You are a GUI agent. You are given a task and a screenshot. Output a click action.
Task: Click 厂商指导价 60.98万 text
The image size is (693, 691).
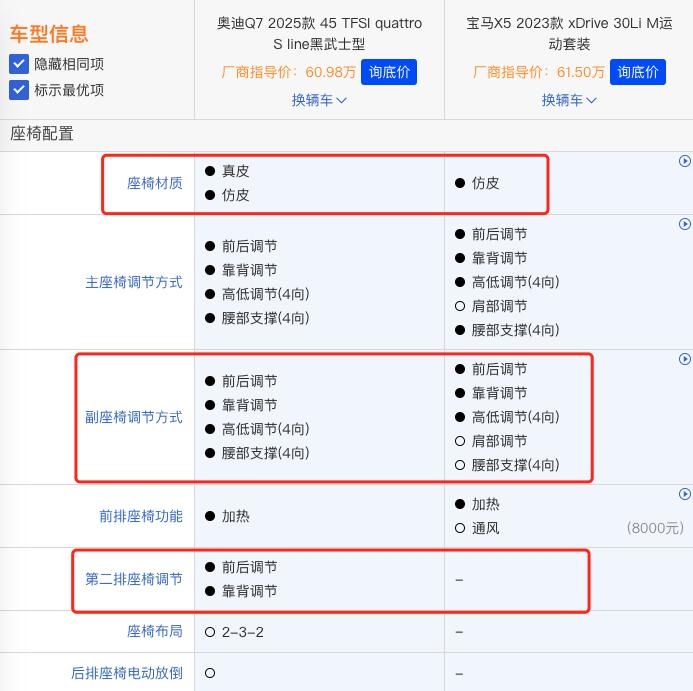[289, 72]
